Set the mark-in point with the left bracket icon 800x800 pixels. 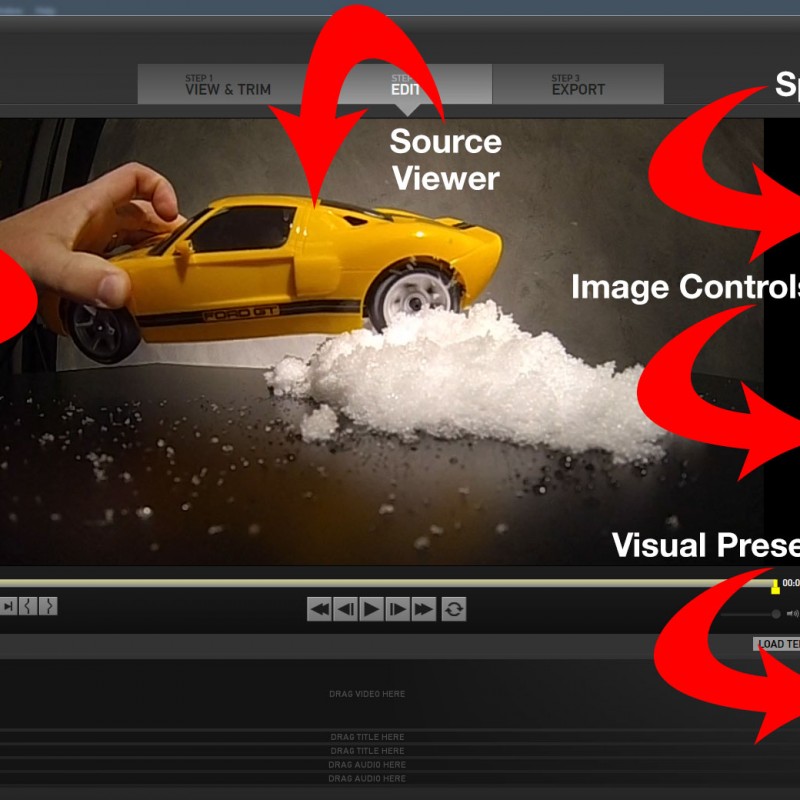click(28, 605)
